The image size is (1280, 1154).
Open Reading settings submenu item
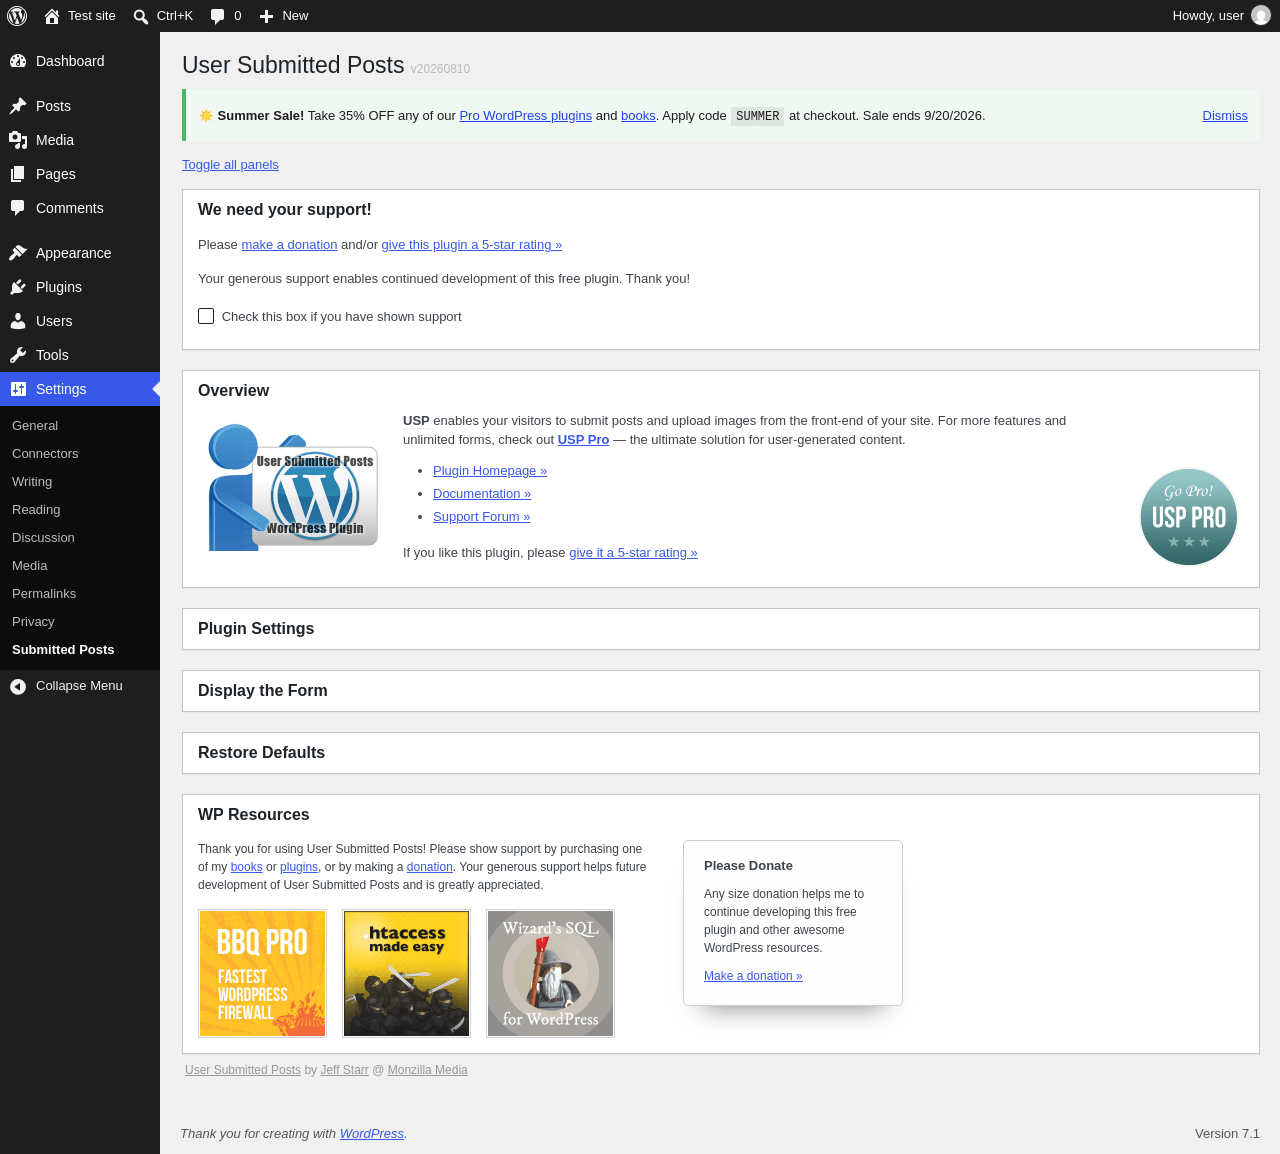[x=36, y=510]
